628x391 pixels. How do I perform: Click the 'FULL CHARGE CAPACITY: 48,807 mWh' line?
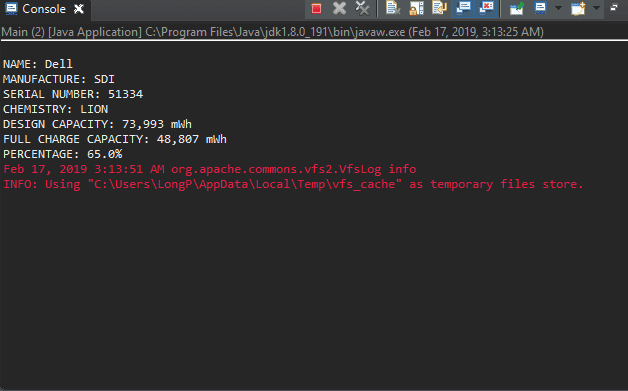[115, 139]
